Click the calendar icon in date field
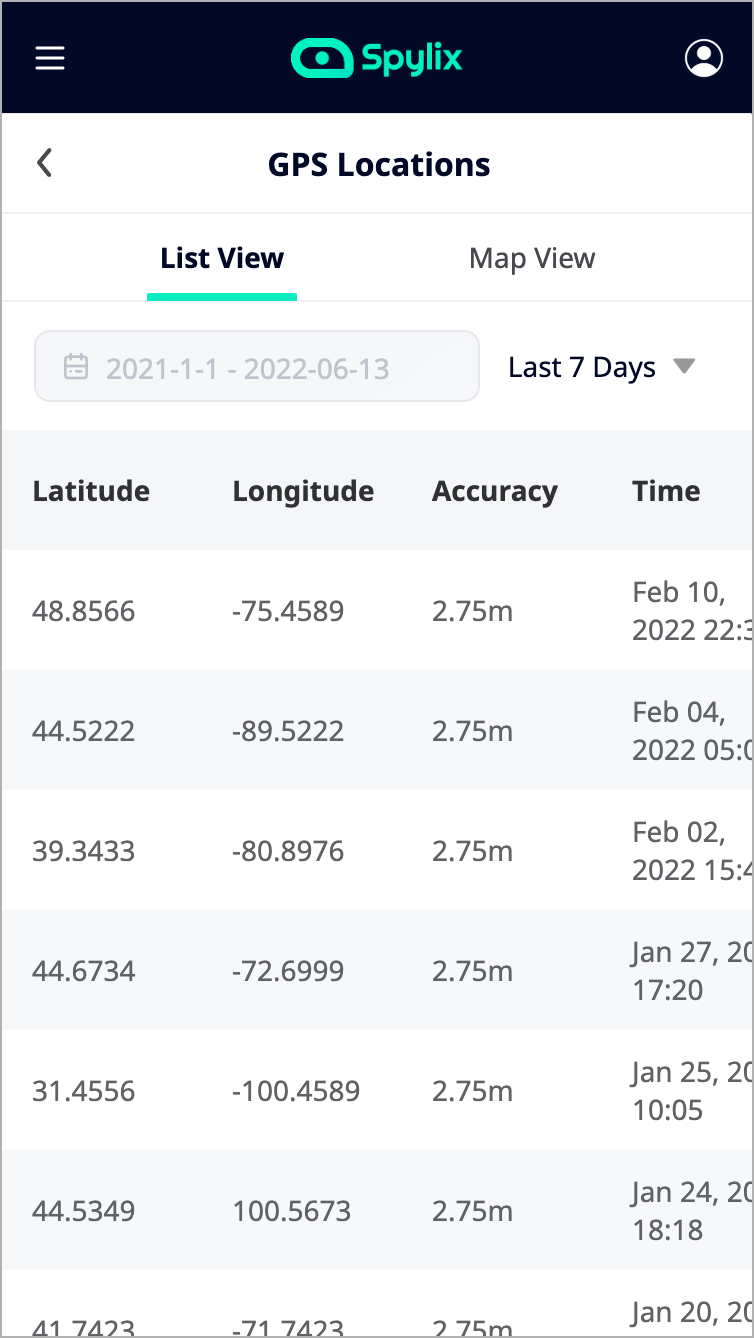This screenshot has width=754, height=1338. point(76,367)
